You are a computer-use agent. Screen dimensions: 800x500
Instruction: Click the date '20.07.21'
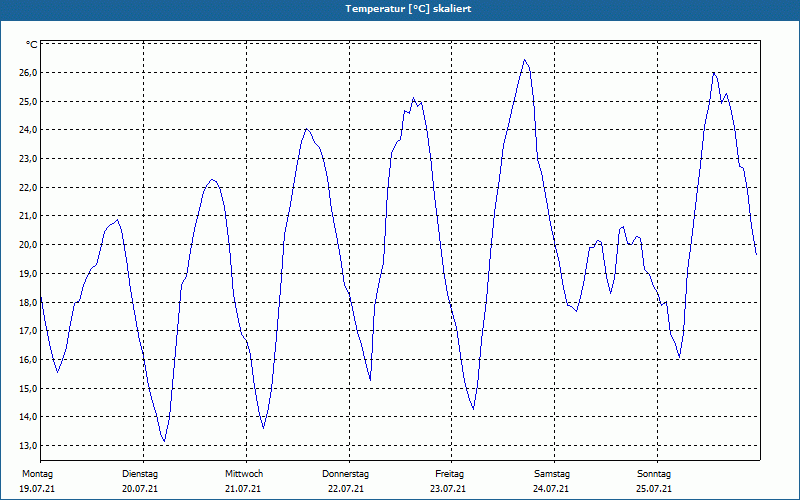click(140, 489)
